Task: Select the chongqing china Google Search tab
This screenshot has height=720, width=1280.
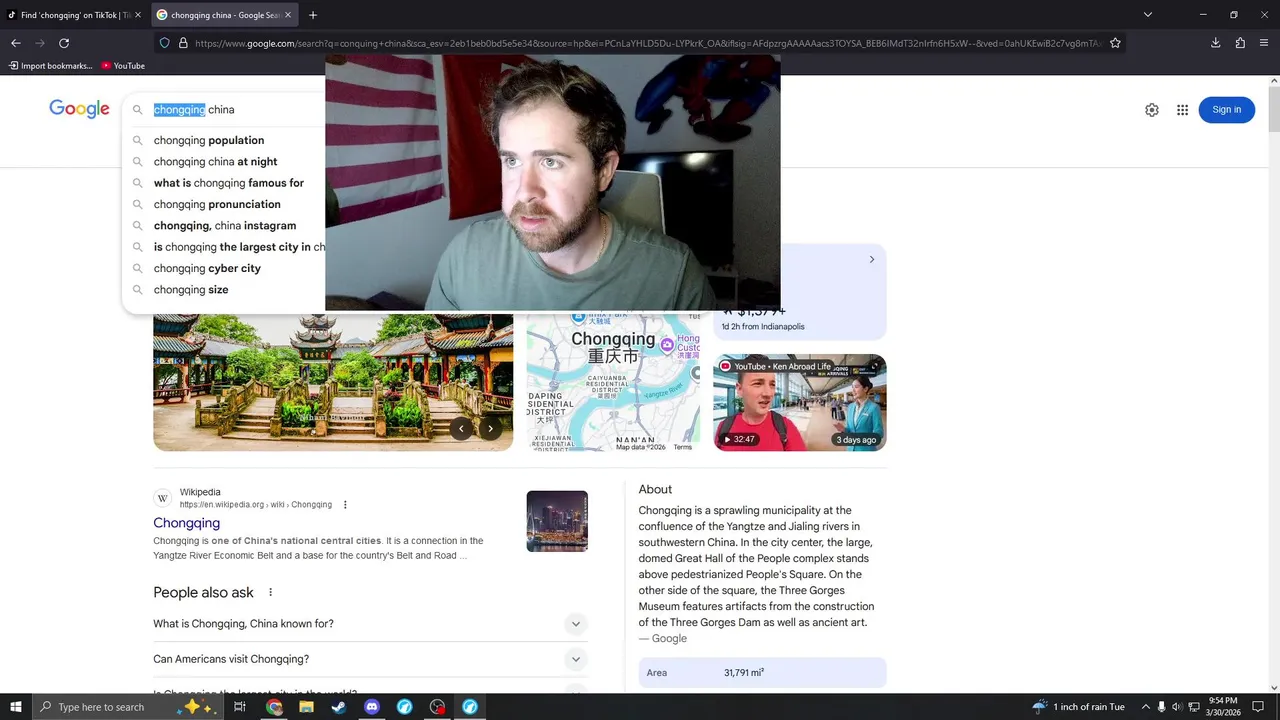Action: tap(224, 15)
